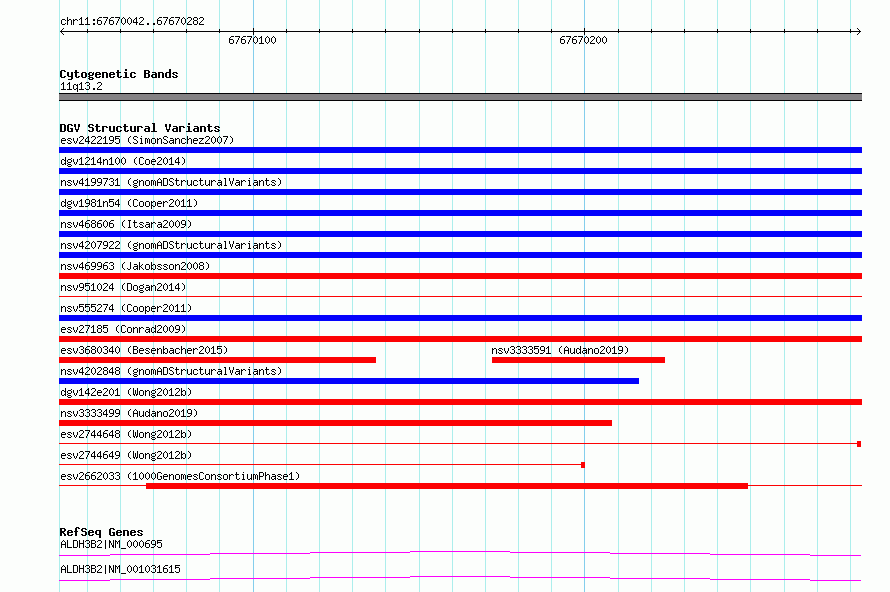Click the 11q13.2 cytogenetic band label
The width and height of the screenshot is (890, 592).
(81, 86)
